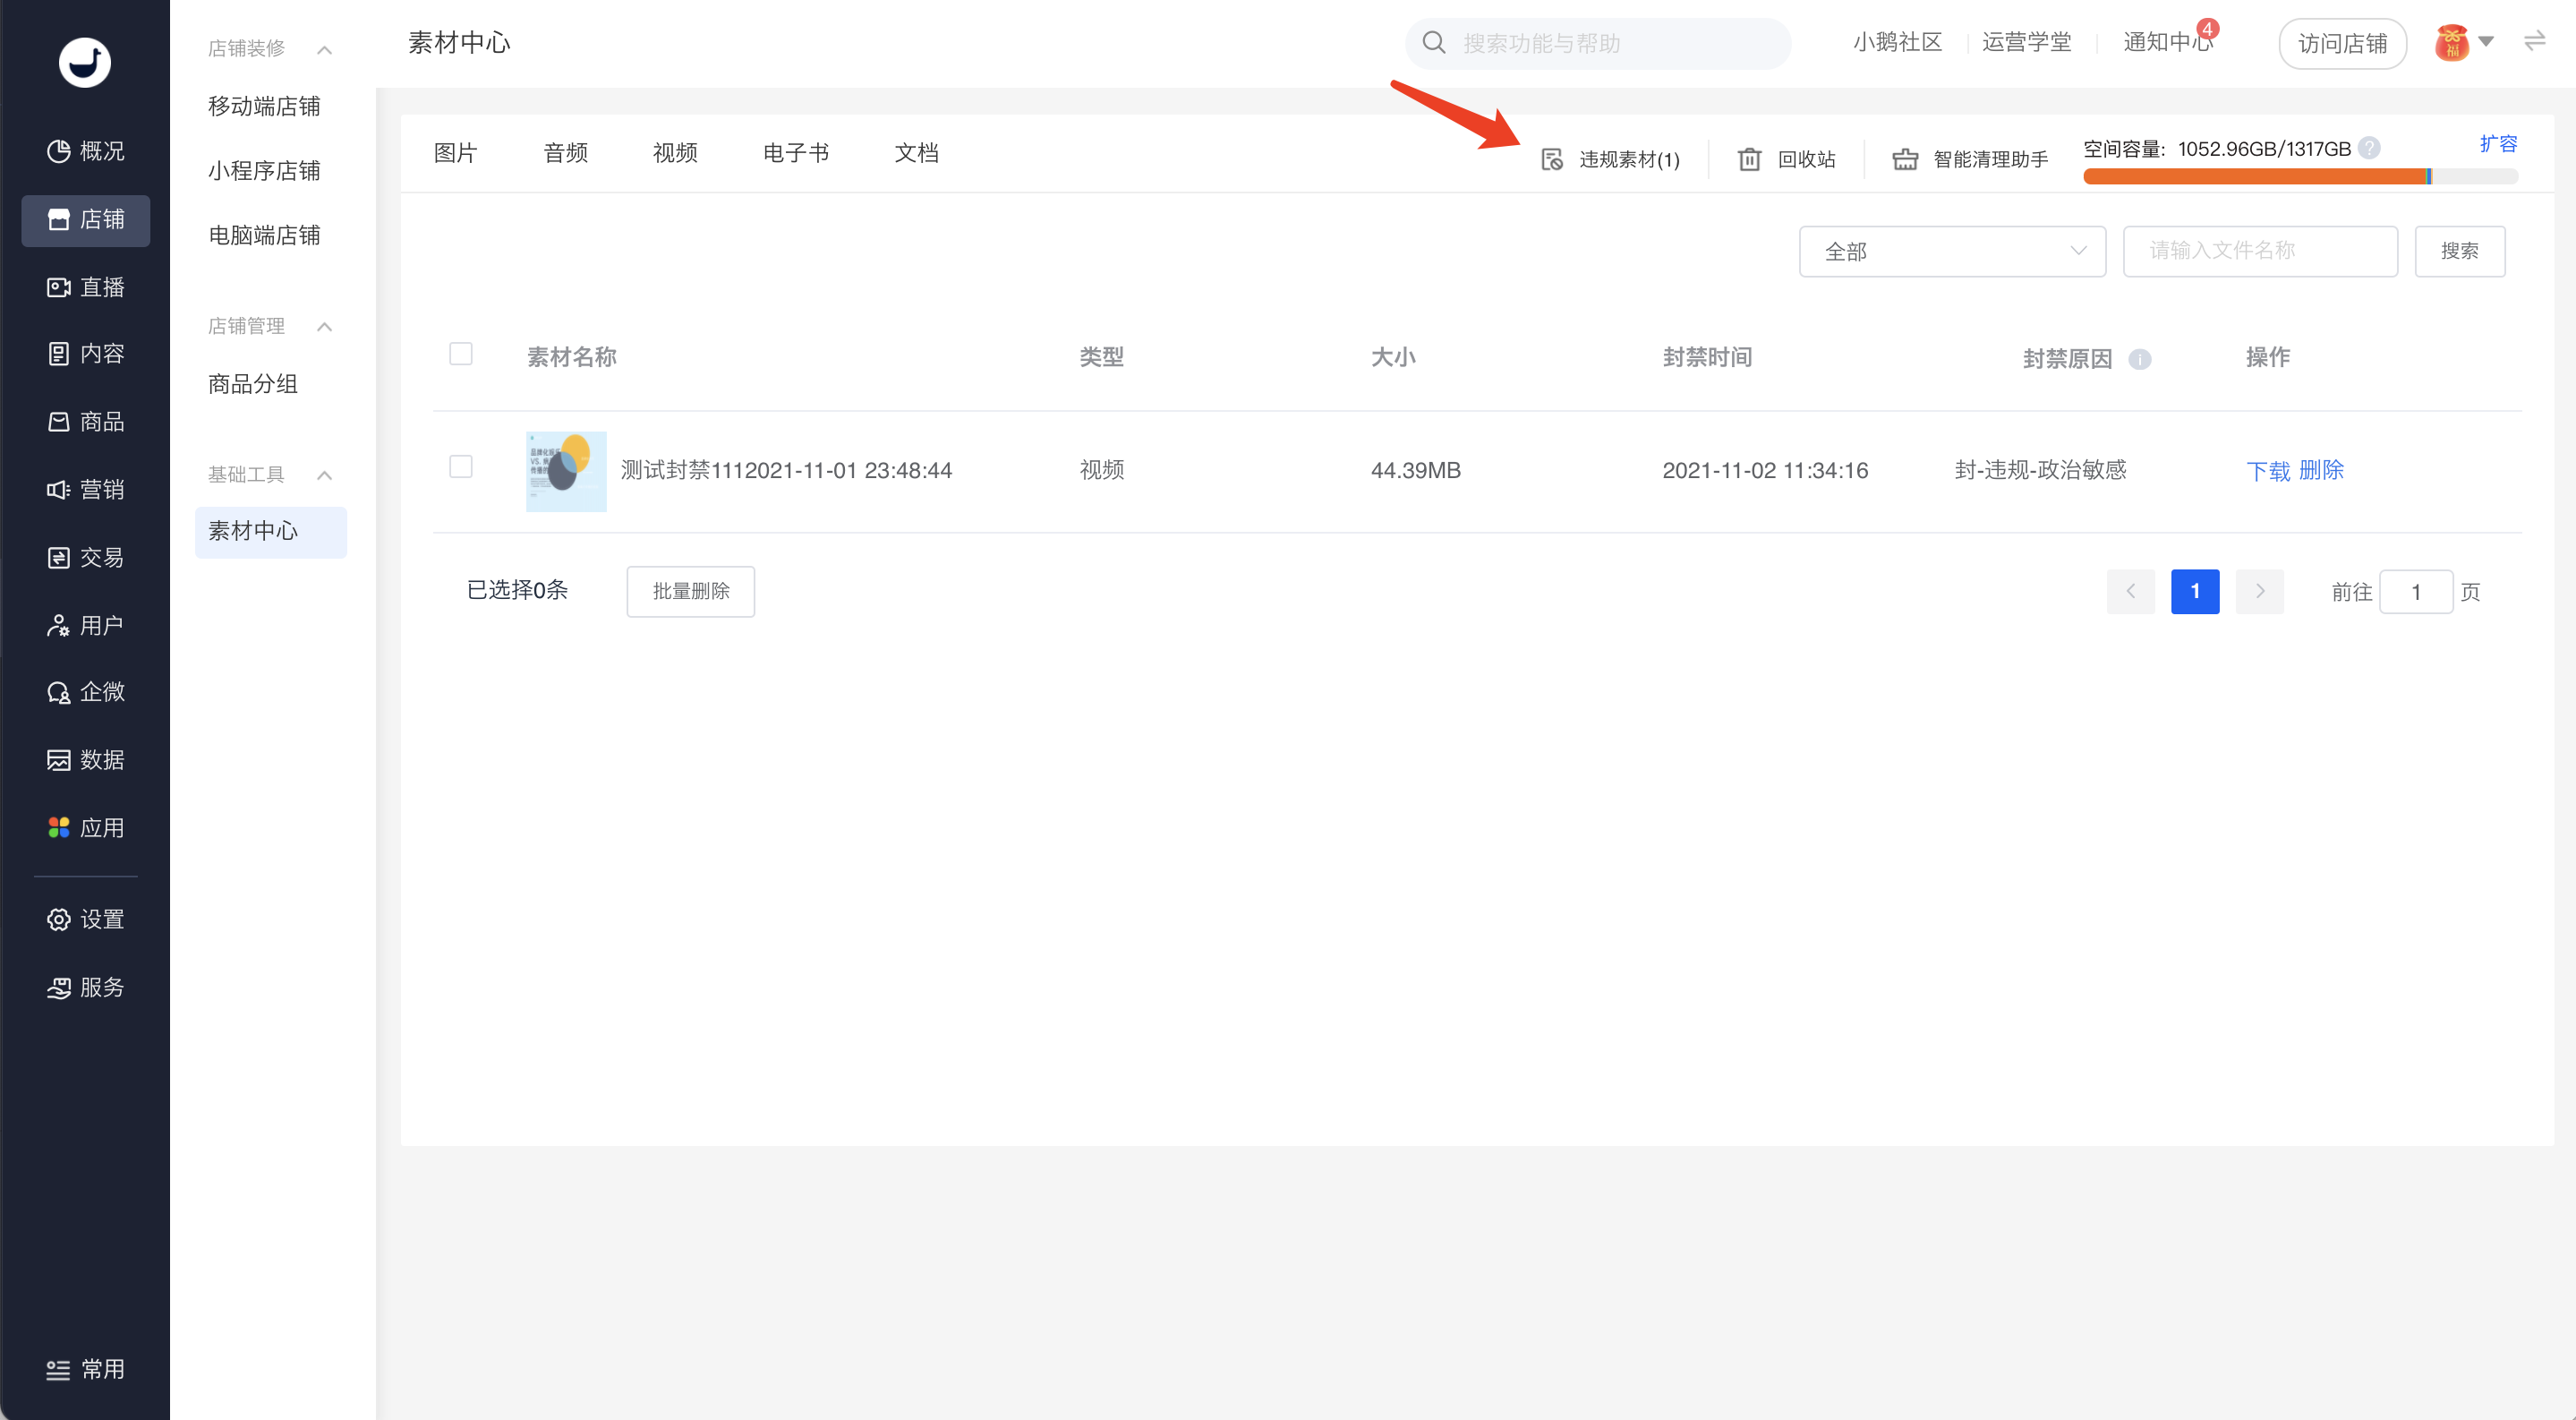This screenshot has height=1420, width=2576.
Task: Click the 封禁原因 info icon
Action: [2139, 359]
